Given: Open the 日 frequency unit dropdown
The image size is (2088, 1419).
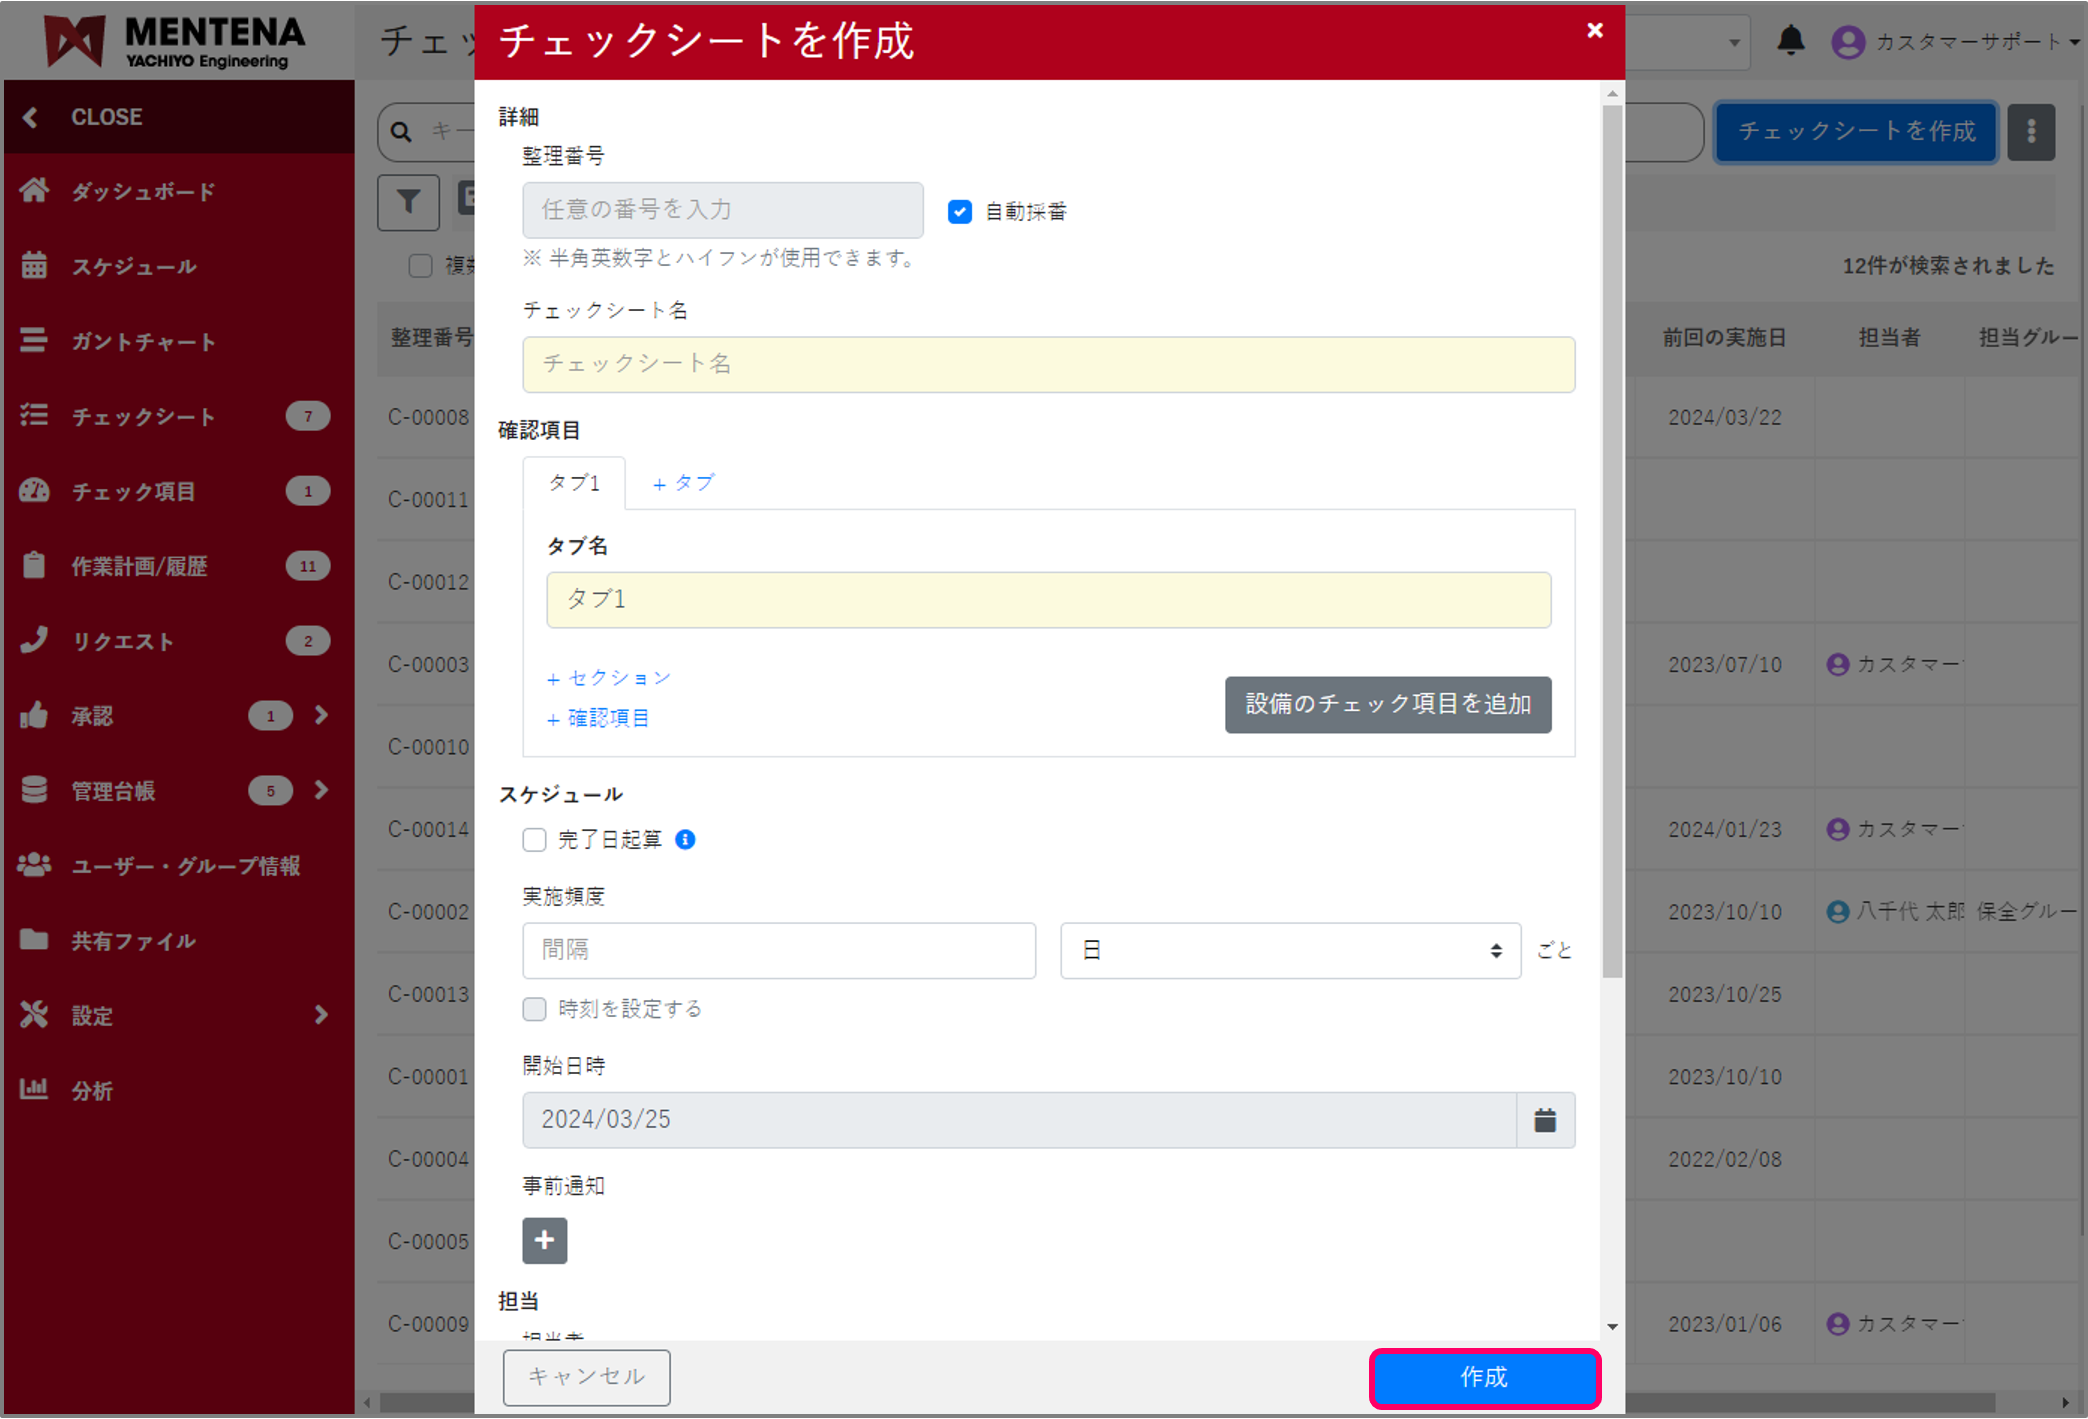Looking at the screenshot, I should (1289, 950).
